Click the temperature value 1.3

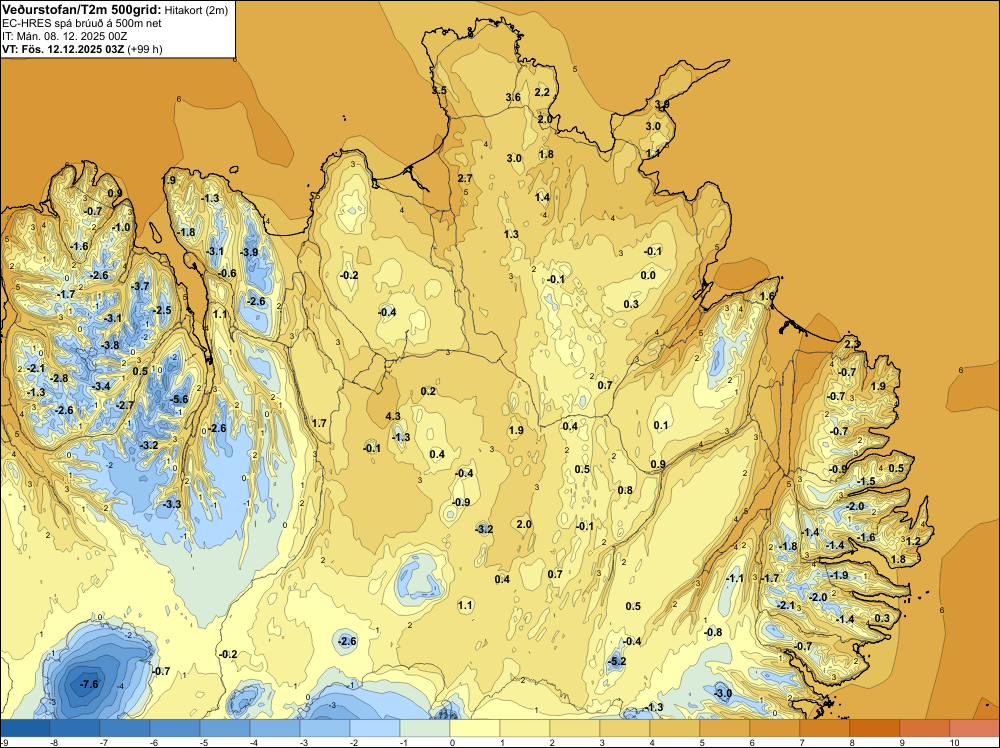(x=511, y=235)
